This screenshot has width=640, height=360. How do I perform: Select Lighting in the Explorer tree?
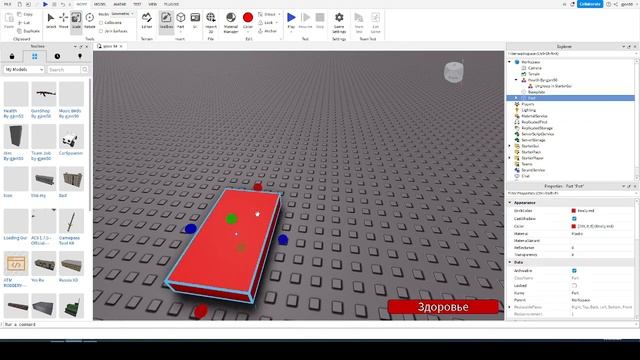529,110
